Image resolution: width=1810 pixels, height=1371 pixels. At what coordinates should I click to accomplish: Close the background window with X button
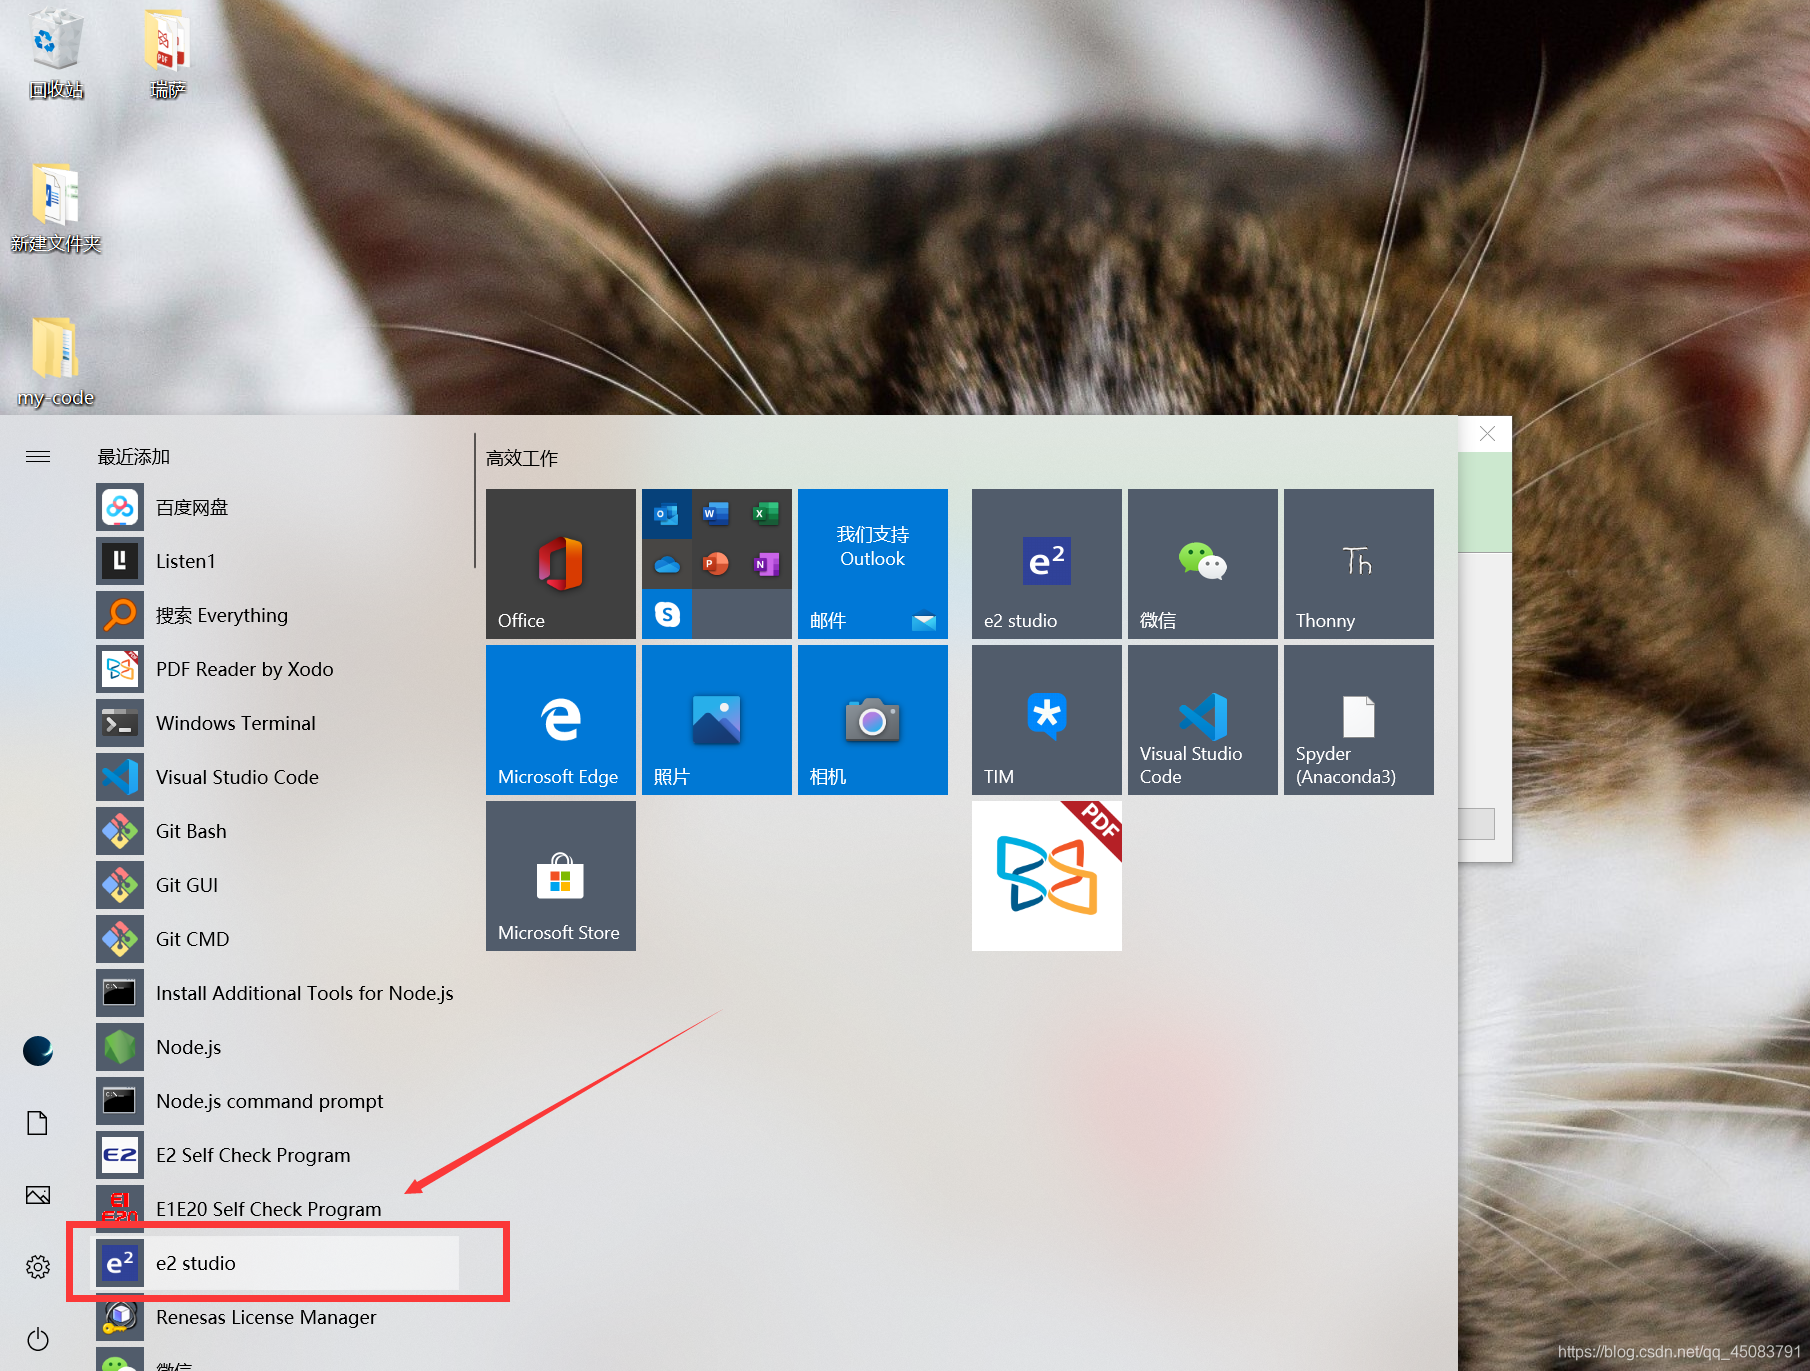pyautogui.click(x=1488, y=434)
